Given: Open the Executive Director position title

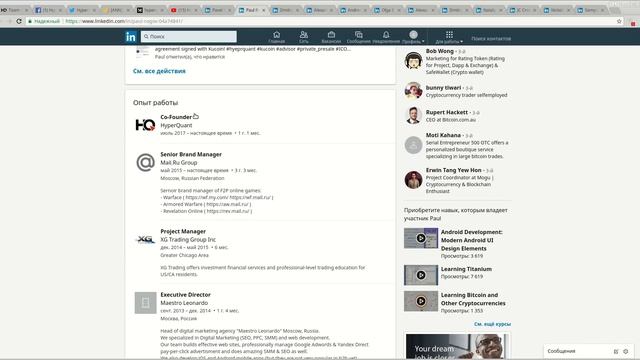Looking at the screenshot, I should [185, 294].
